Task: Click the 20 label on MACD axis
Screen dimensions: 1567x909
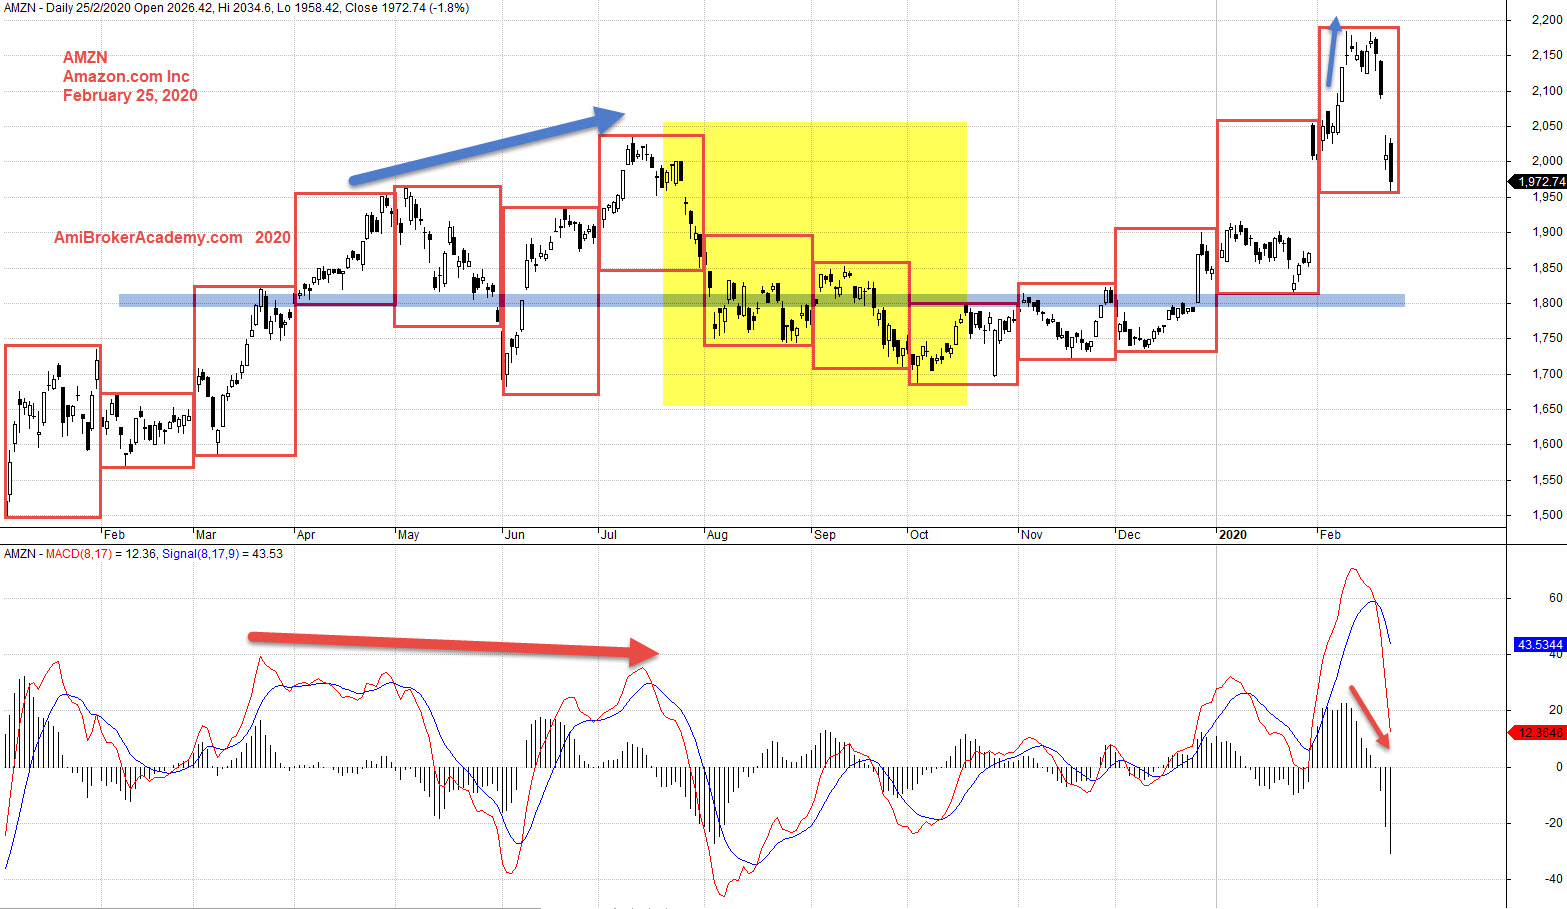Action: click(1555, 711)
